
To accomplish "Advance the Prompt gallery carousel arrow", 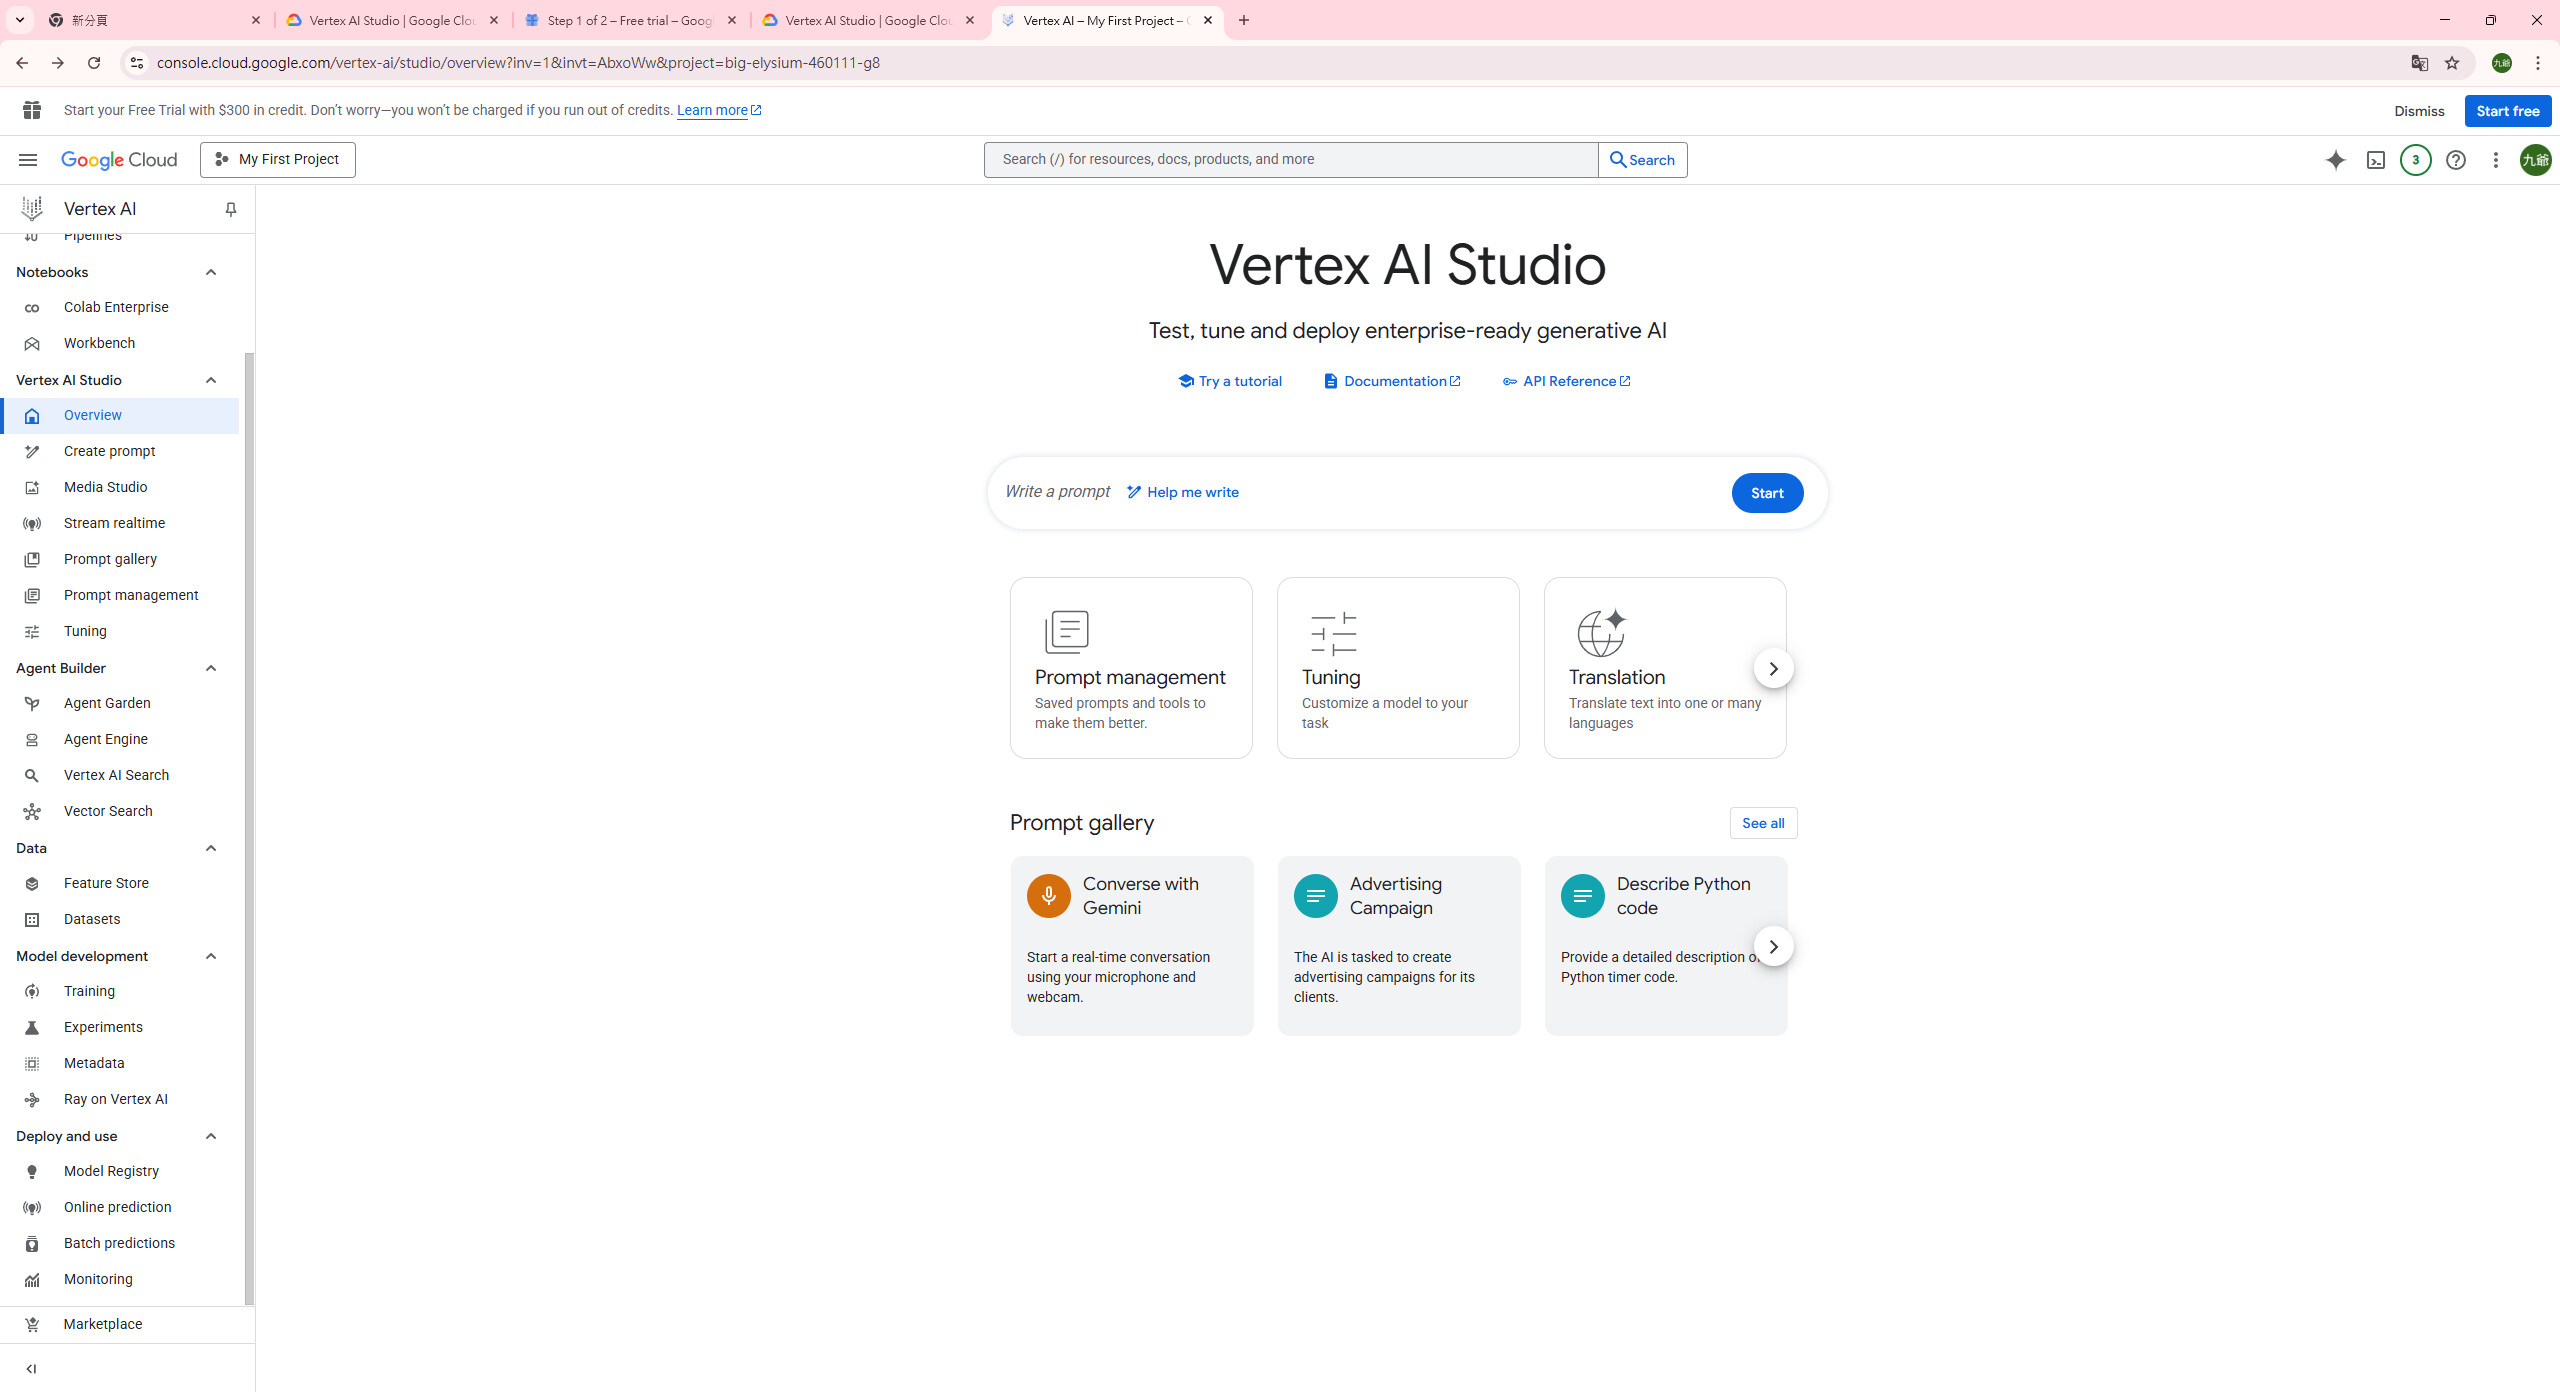I will click(x=1772, y=946).
